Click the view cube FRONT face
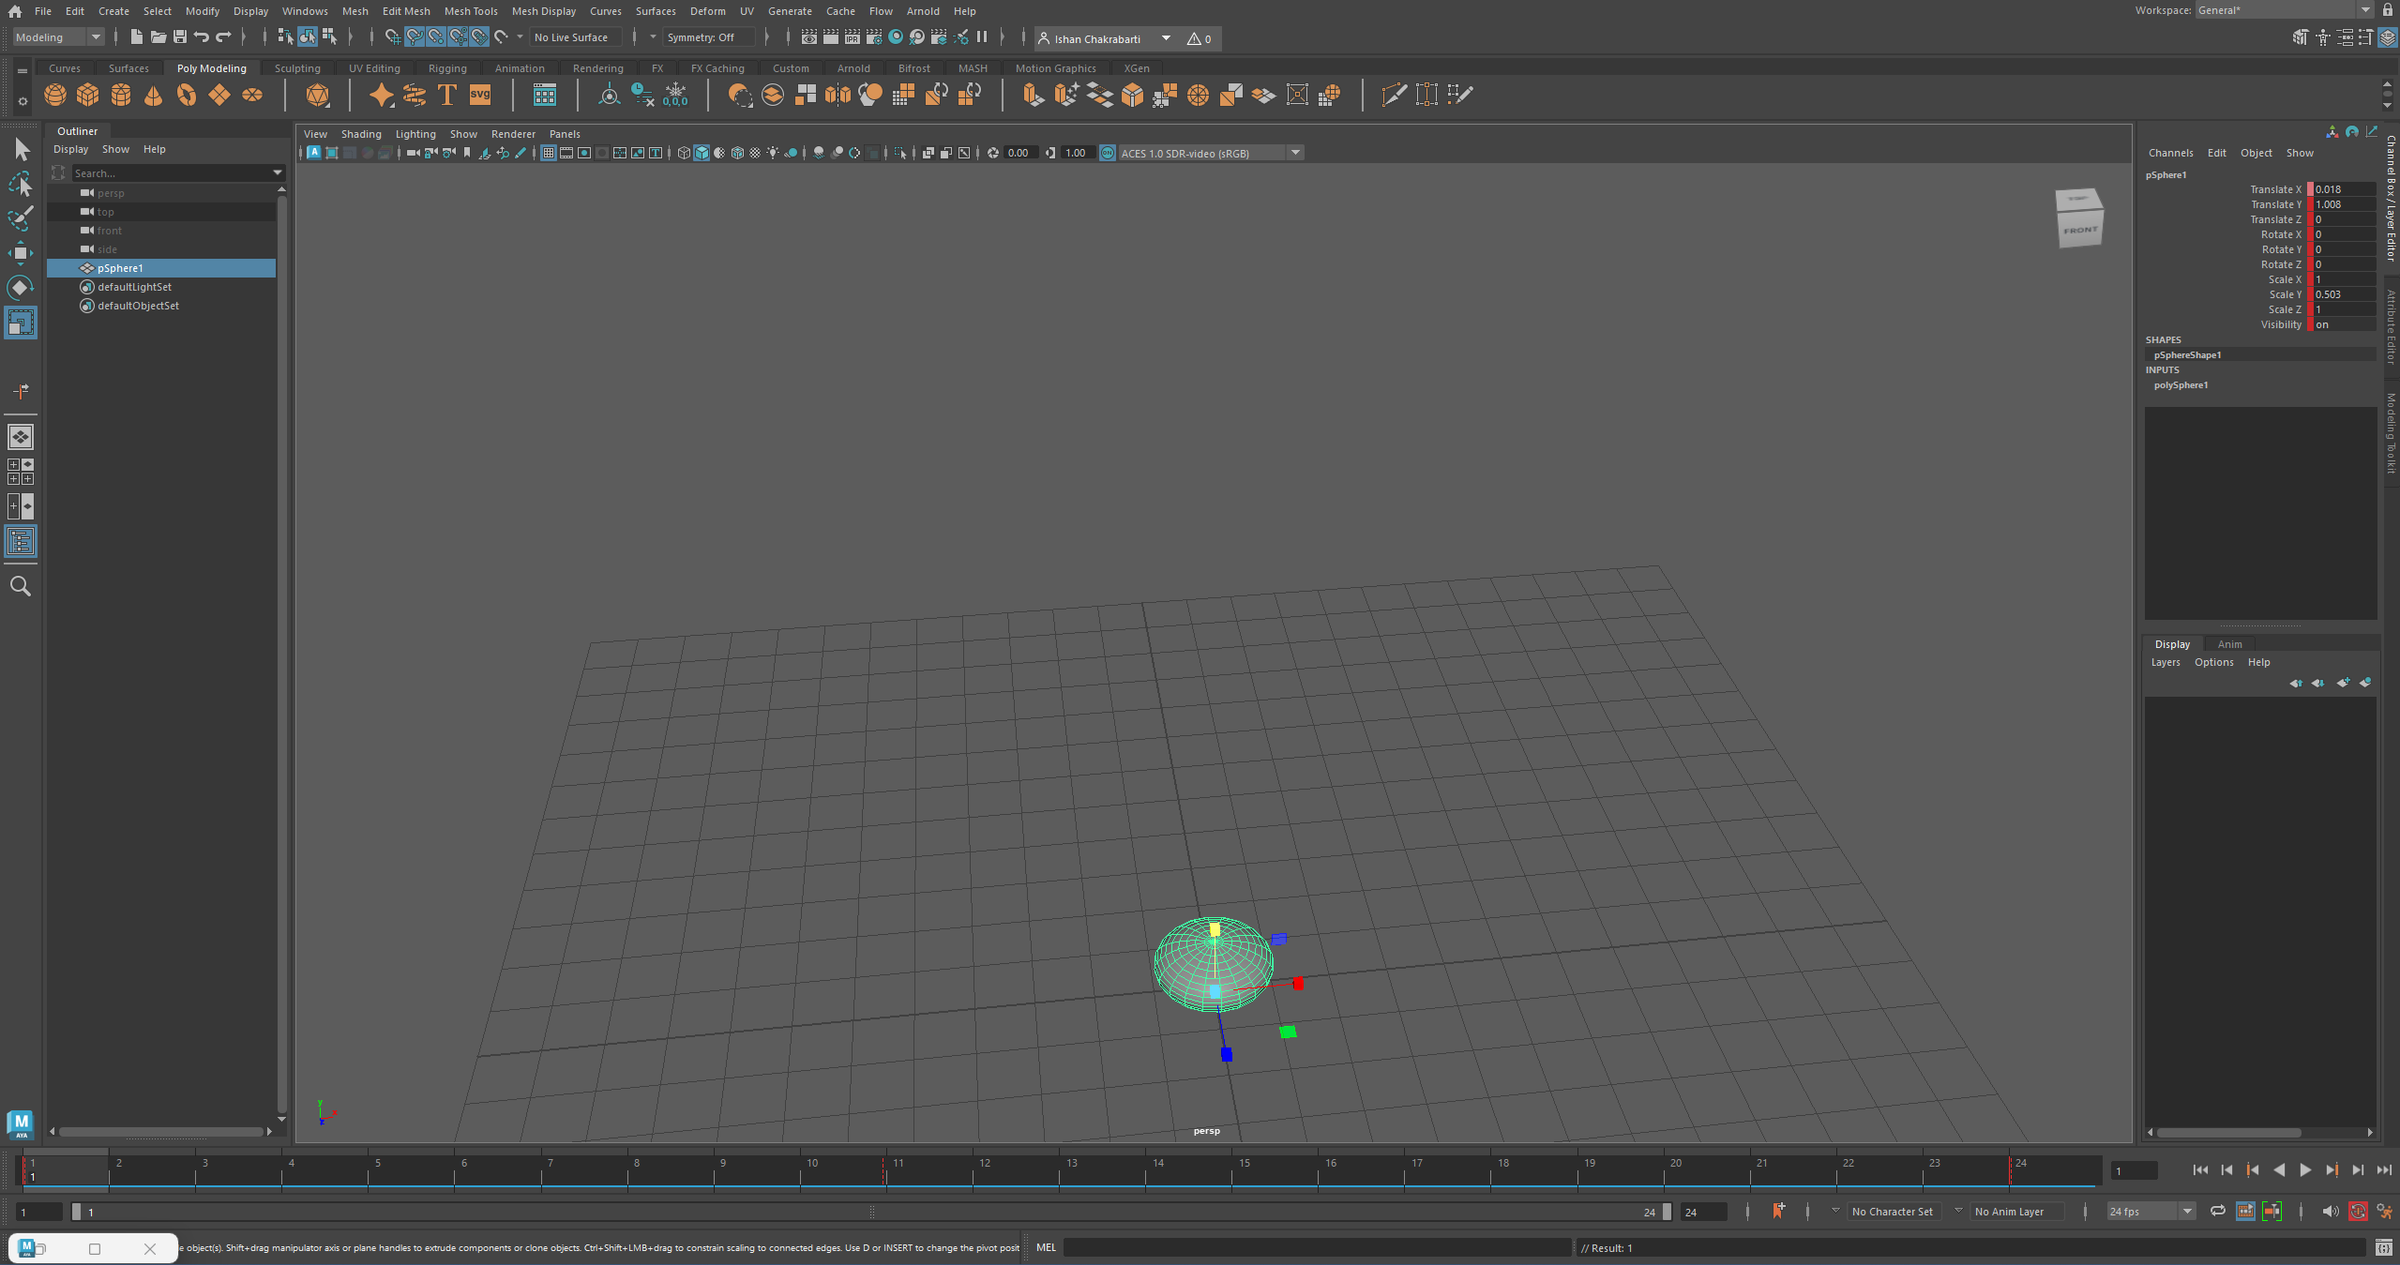2400x1265 pixels. pos(2080,229)
